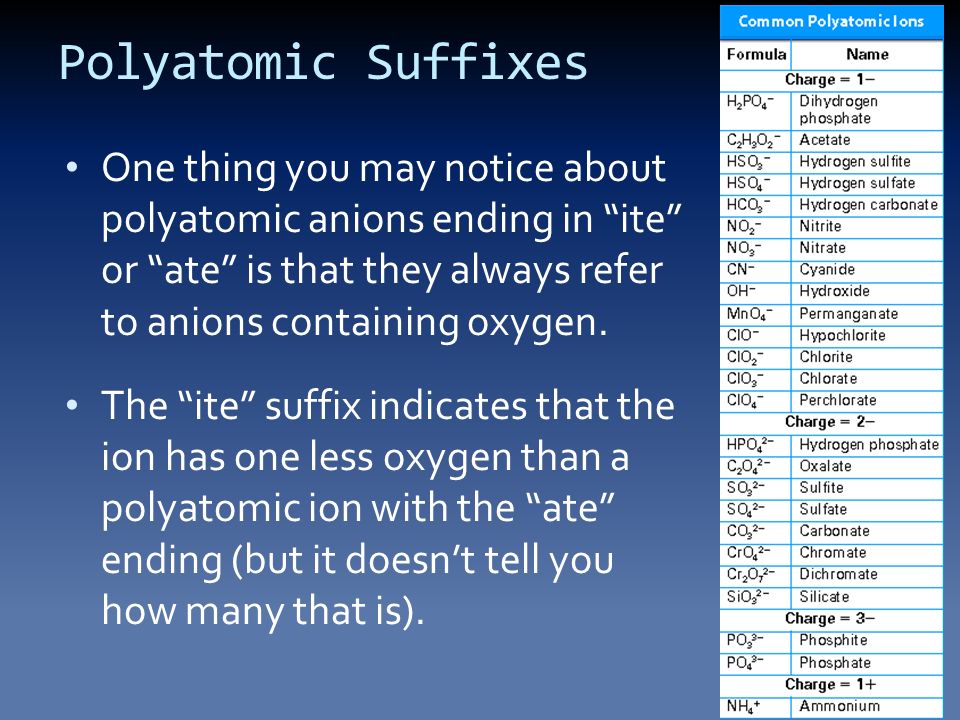Select the "Cyanide" name cell
This screenshot has height=720, width=960.
(x=867, y=269)
